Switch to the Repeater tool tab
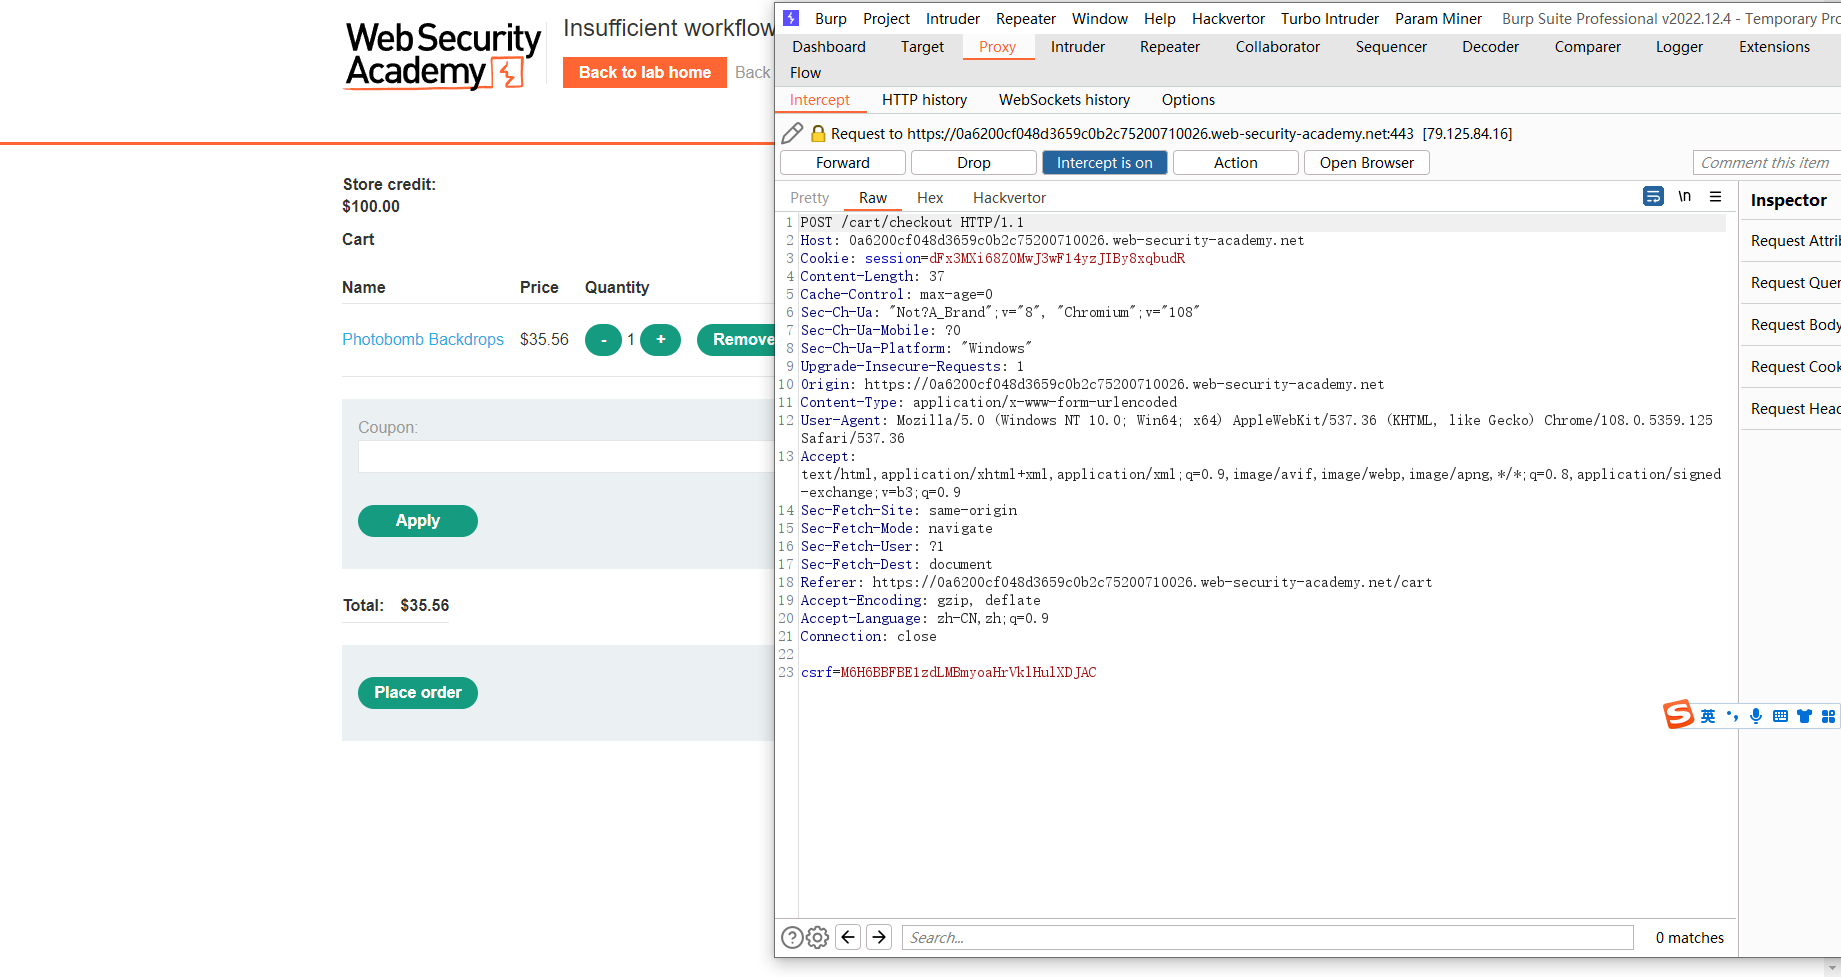Screen dimensions: 1841x977 tap(1170, 47)
